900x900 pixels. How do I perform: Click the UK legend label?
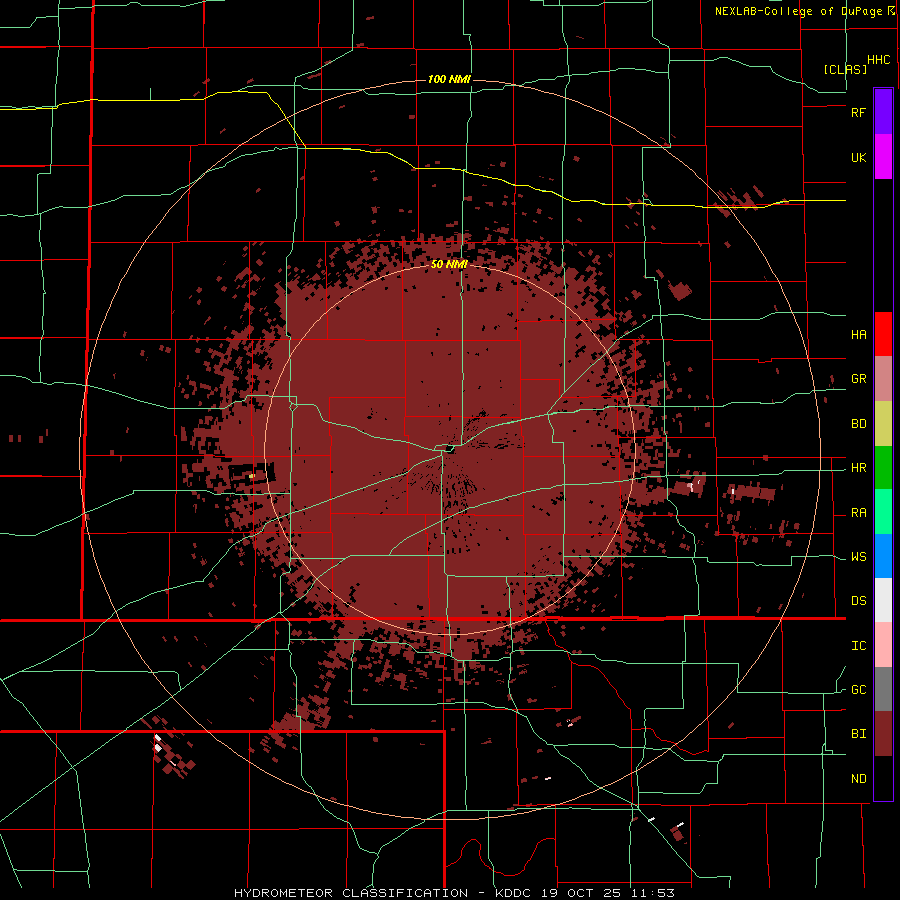coord(858,157)
